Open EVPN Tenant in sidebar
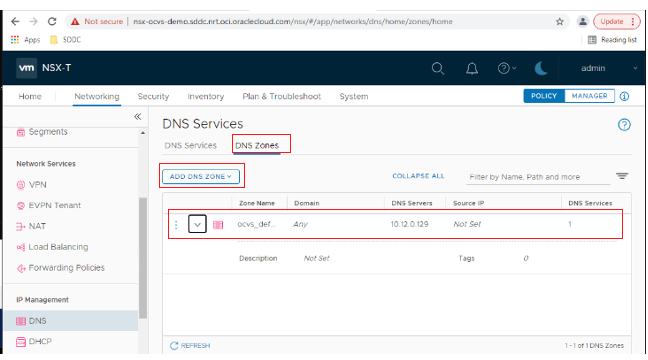 pyautogui.click(x=49, y=205)
